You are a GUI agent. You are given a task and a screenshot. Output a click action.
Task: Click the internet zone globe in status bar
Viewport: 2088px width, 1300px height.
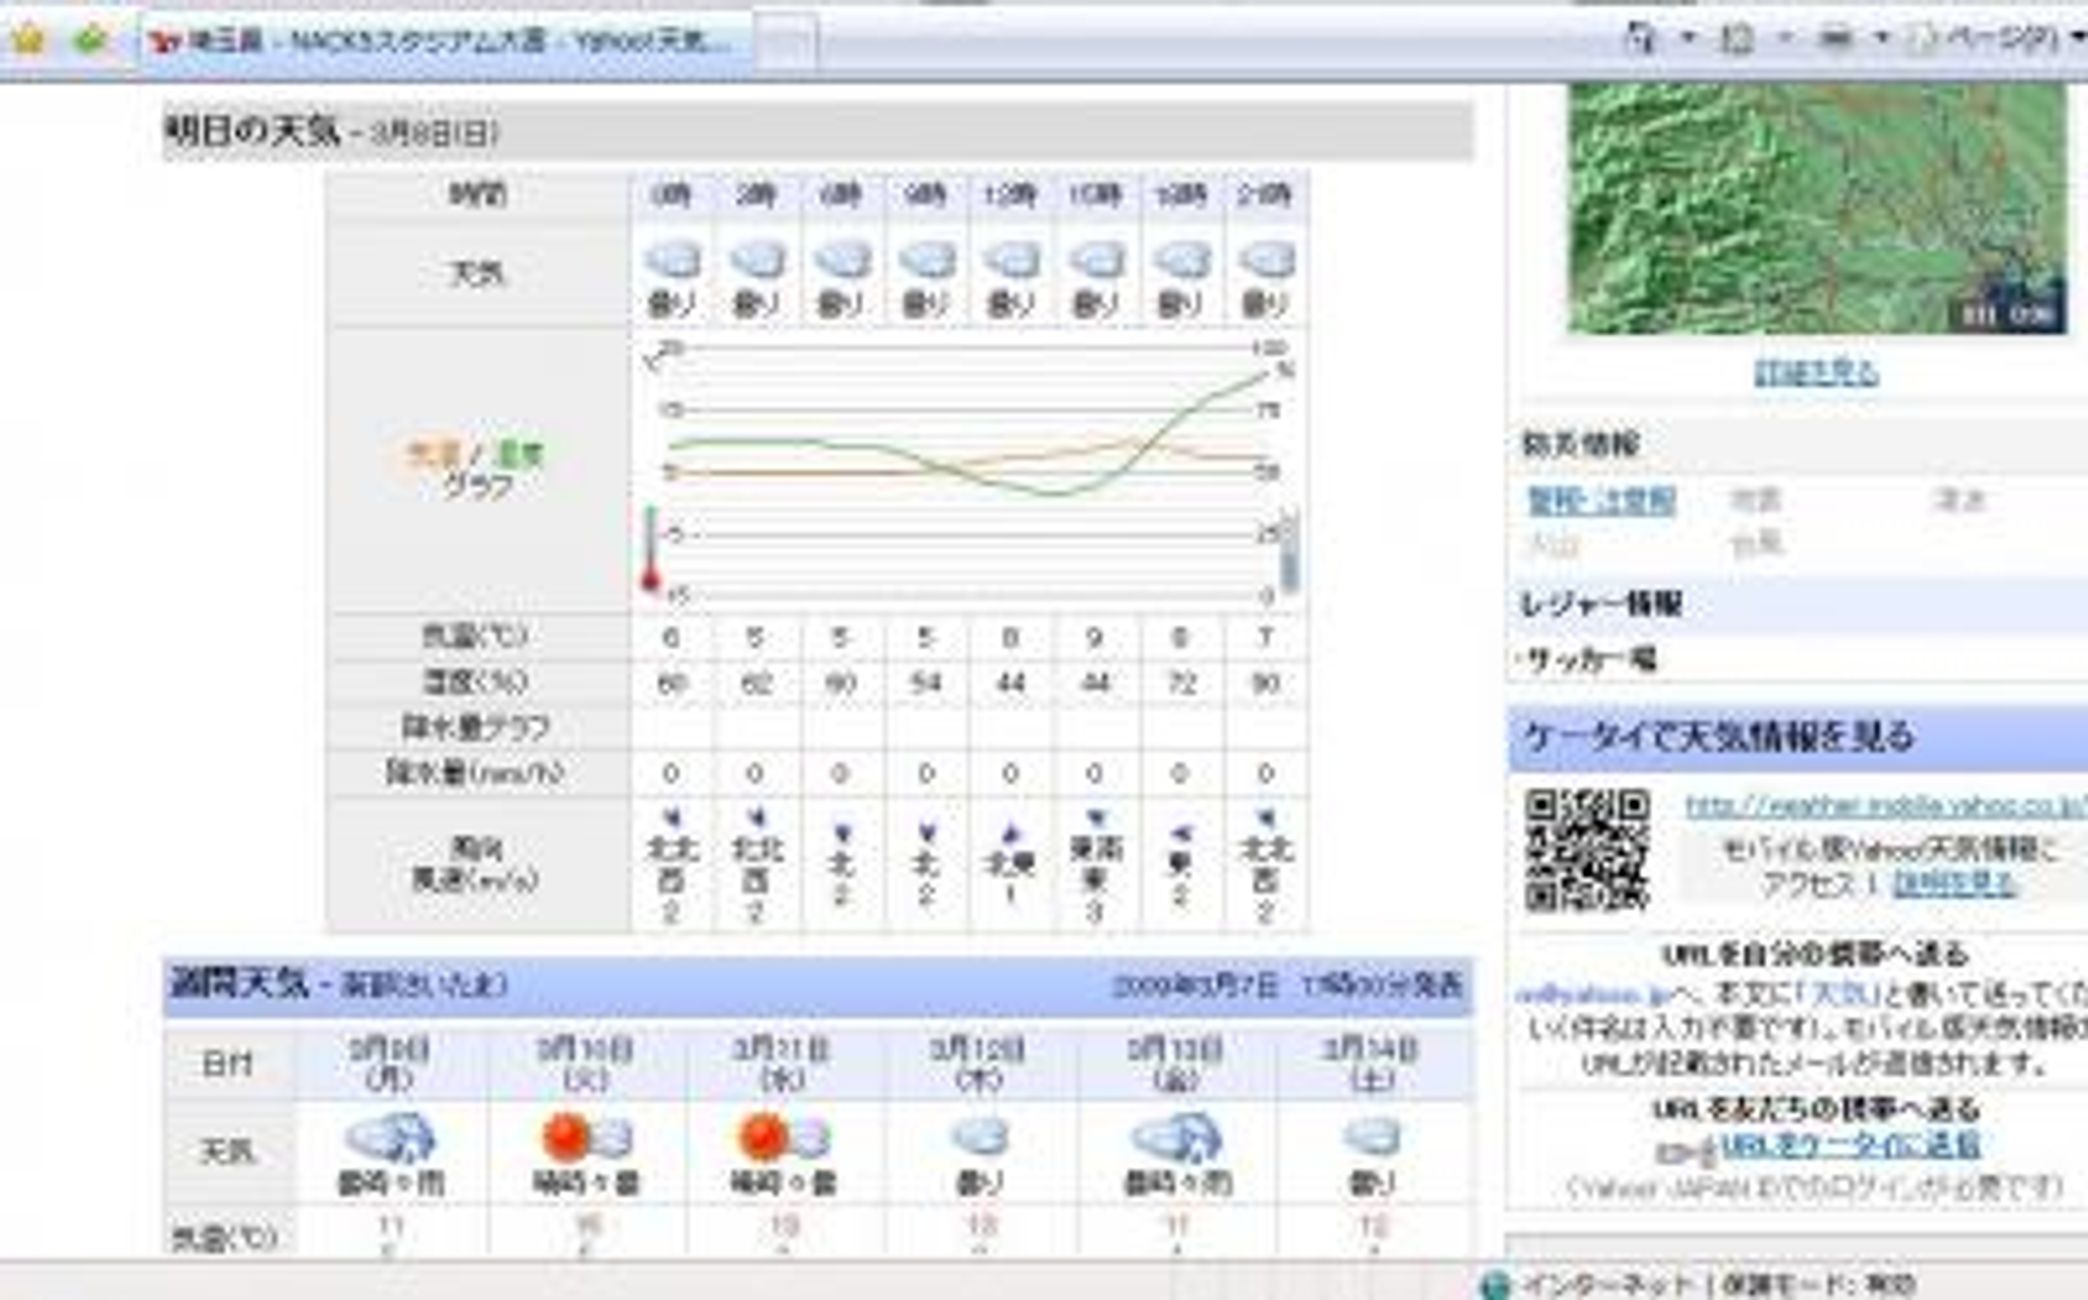(x=1495, y=1284)
